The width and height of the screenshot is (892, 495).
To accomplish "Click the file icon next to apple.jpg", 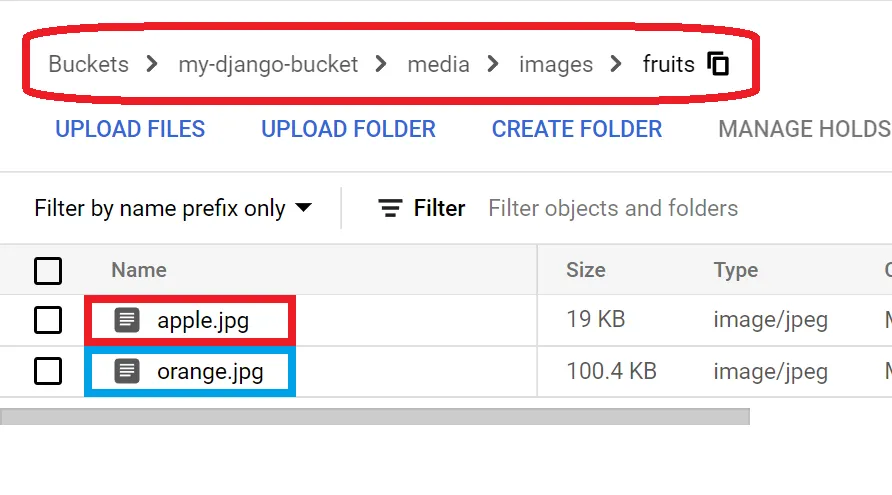I will (x=126, y=321).
